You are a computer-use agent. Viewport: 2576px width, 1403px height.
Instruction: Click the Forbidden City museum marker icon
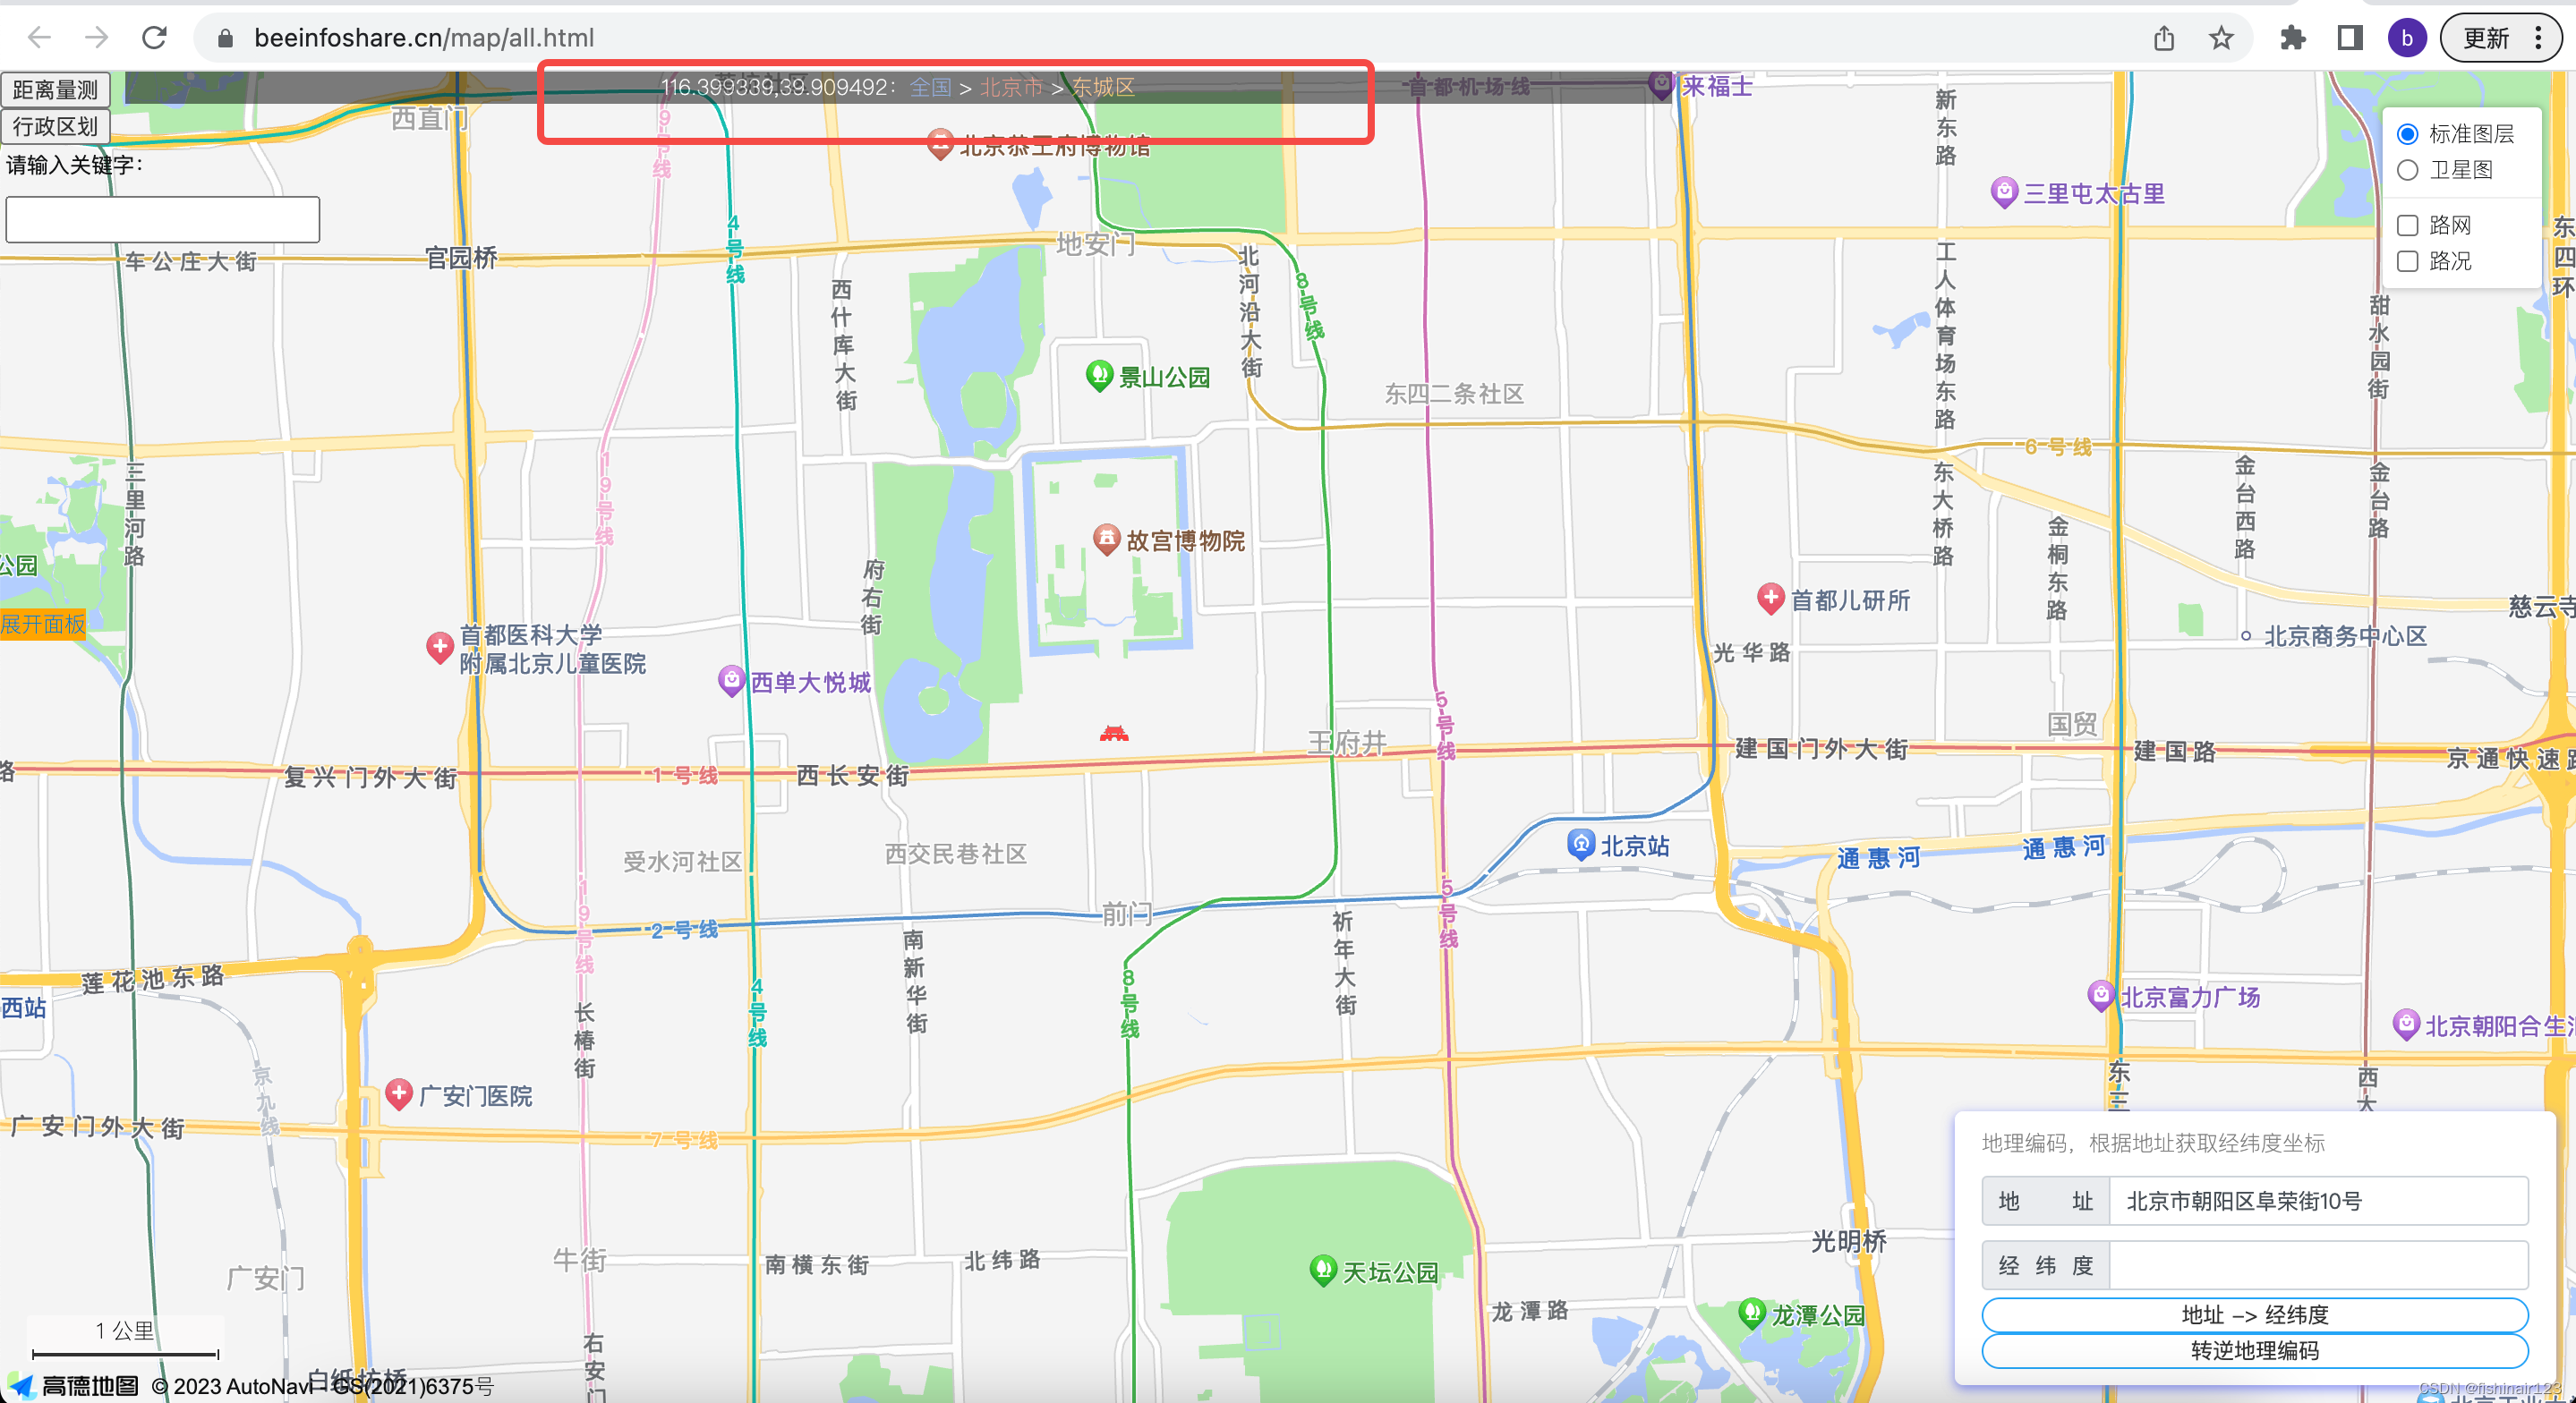(1105, 538)
